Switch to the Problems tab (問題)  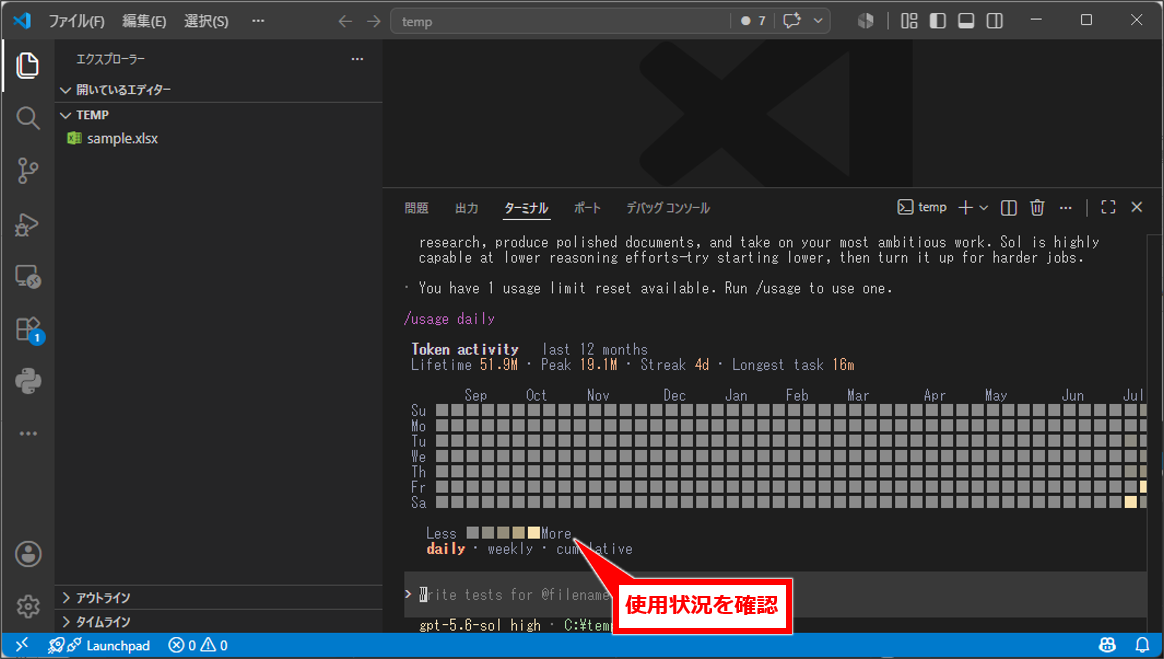[x=416, y=208]
